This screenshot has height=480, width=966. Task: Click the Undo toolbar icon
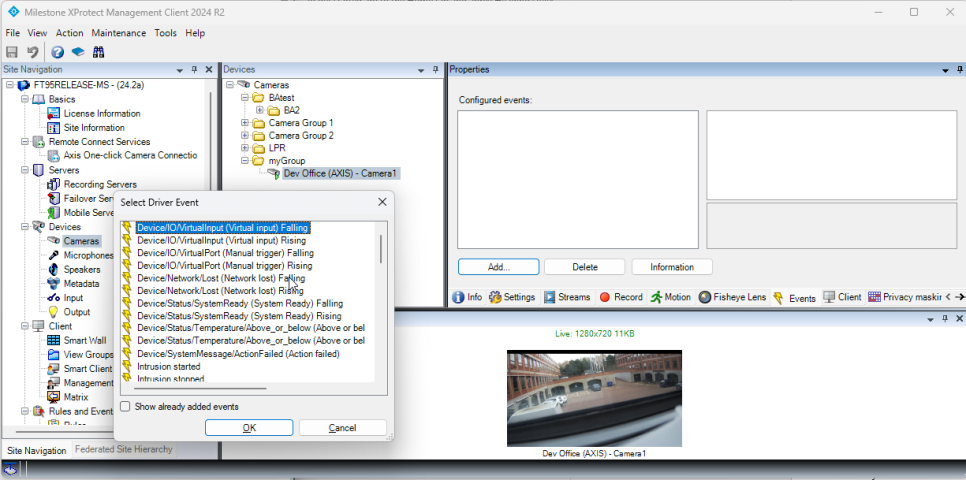33,52
